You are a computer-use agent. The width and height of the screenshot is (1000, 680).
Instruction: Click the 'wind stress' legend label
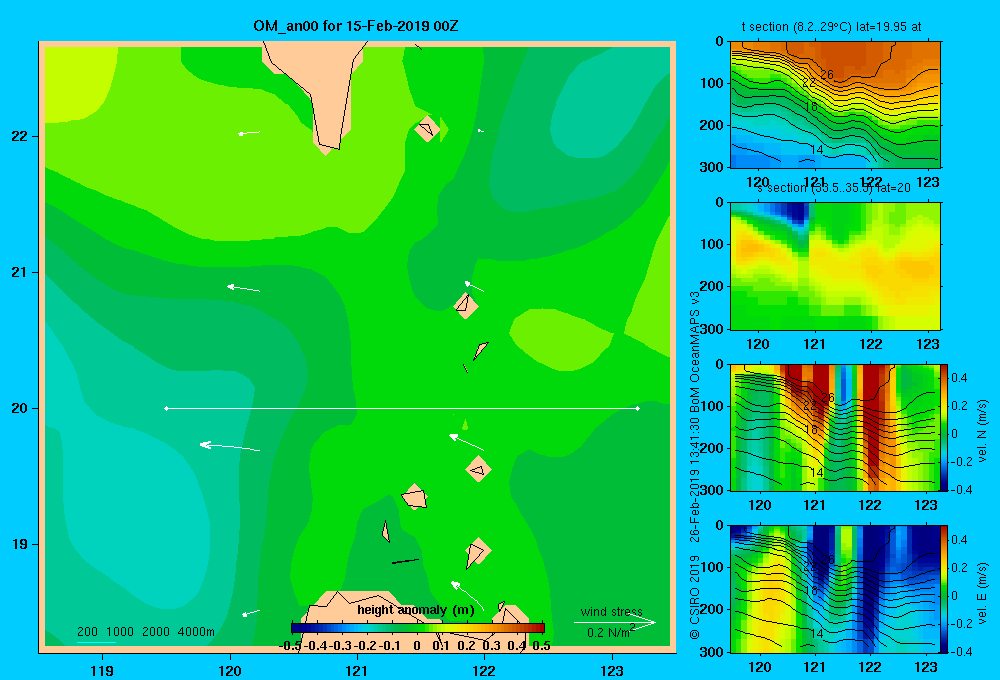point(612,611)
